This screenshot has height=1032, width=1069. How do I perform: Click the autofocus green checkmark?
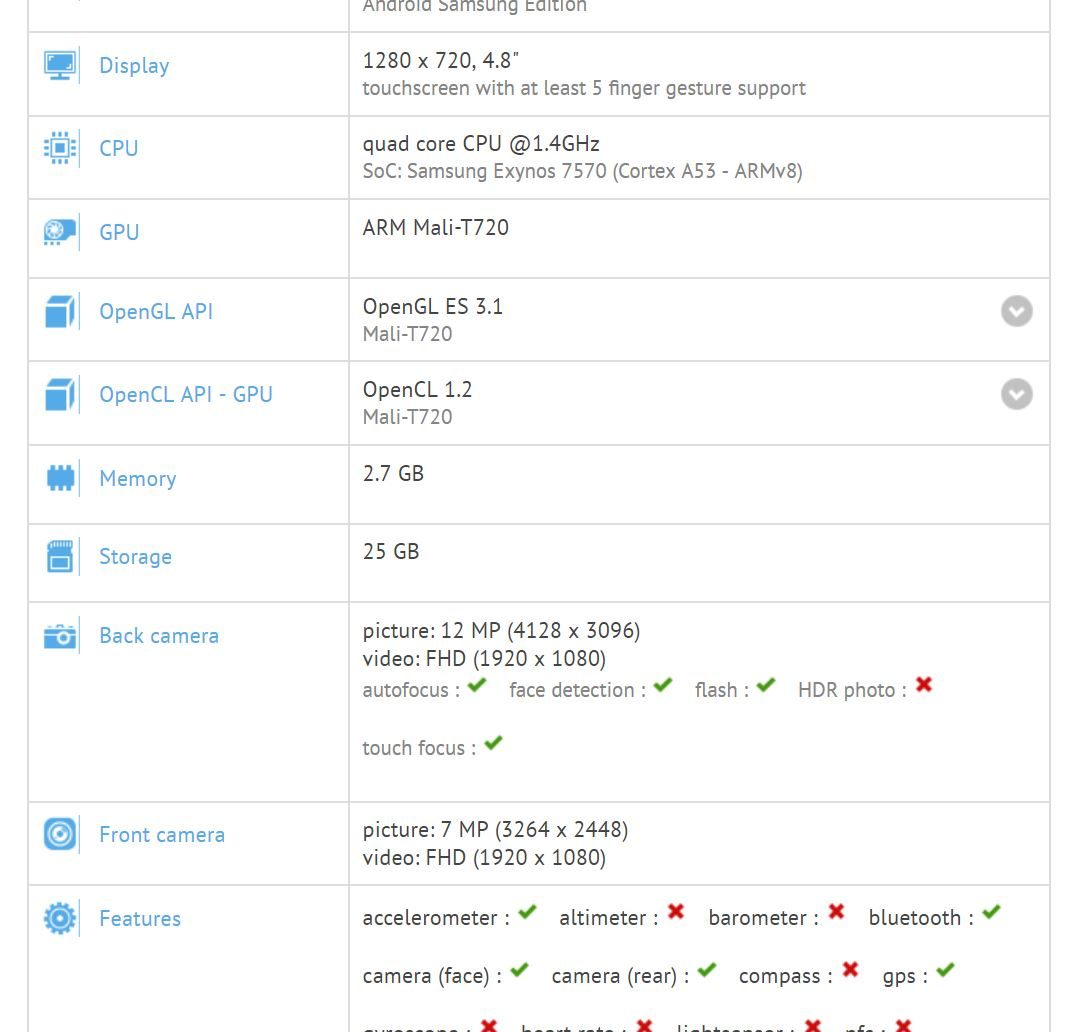point(477,686)
